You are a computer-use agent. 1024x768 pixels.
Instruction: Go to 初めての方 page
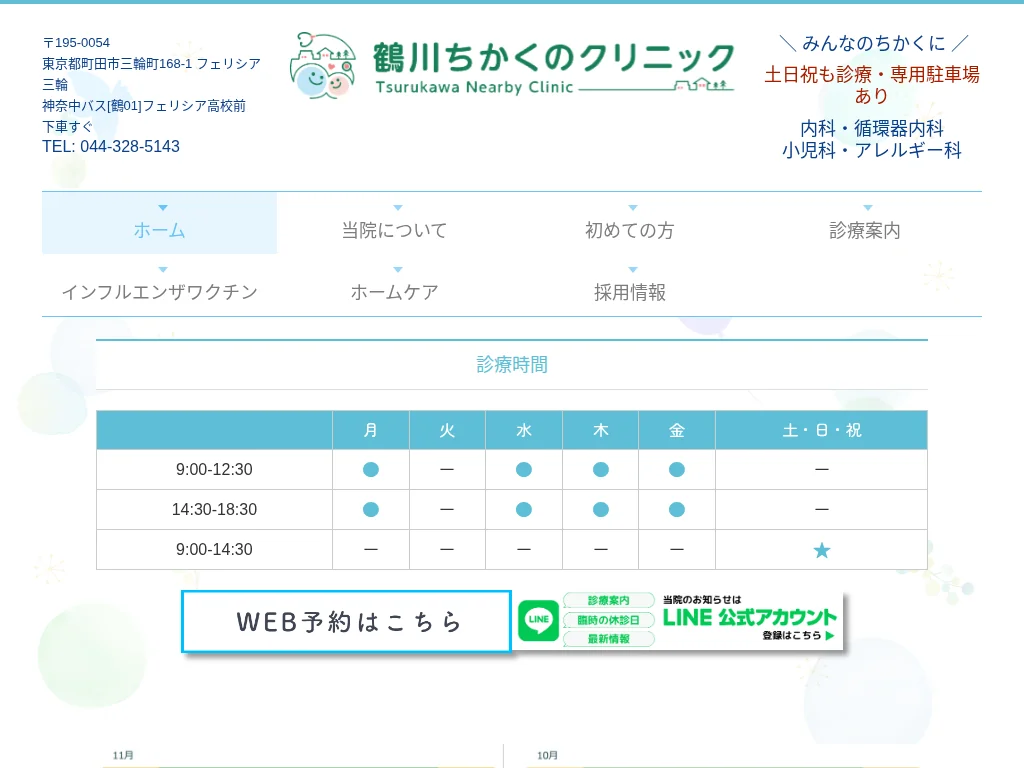(x=630, y=223)
